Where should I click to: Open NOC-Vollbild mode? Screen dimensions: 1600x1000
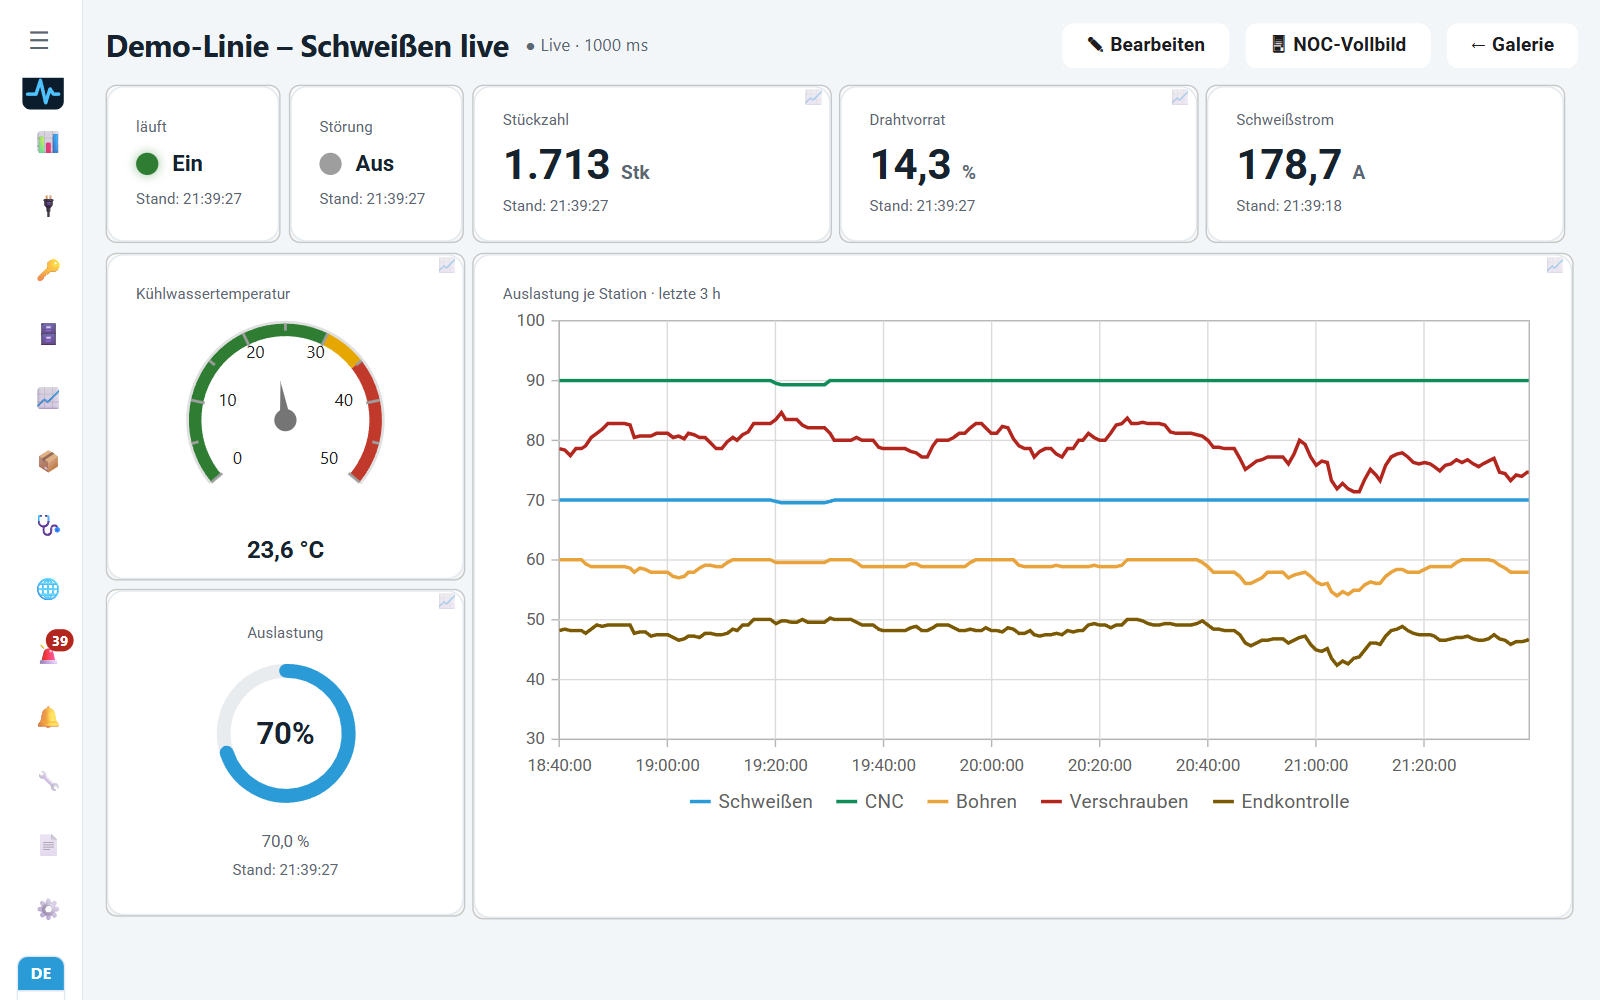tap(1338, 45)
